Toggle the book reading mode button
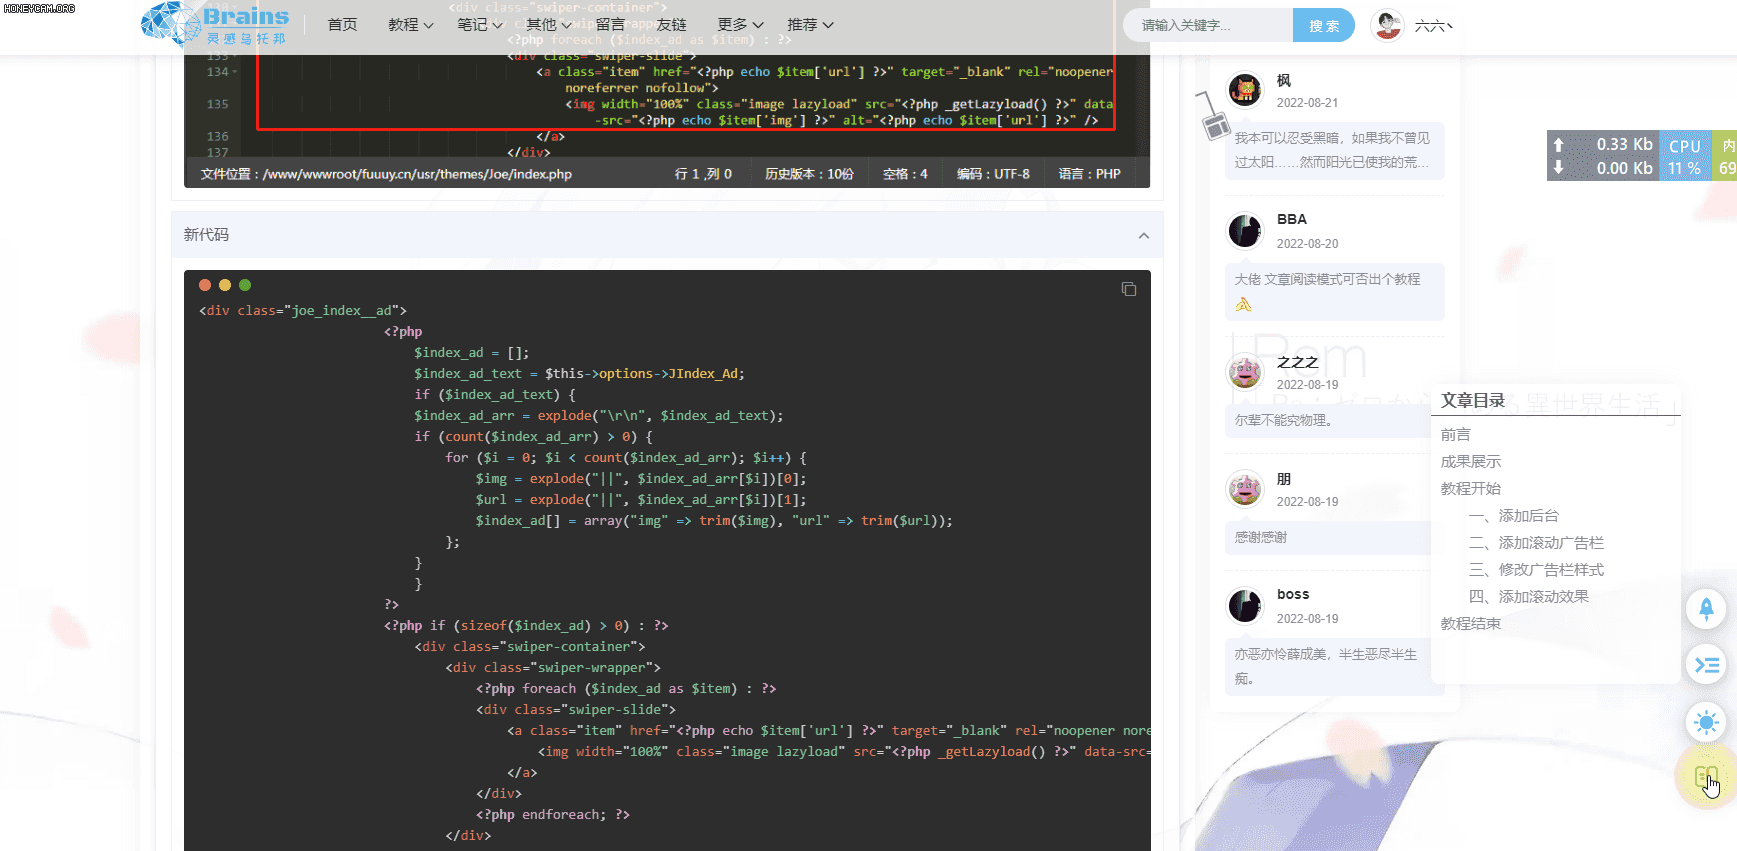The image size is (1737, 851). [x=1706, y=777]
